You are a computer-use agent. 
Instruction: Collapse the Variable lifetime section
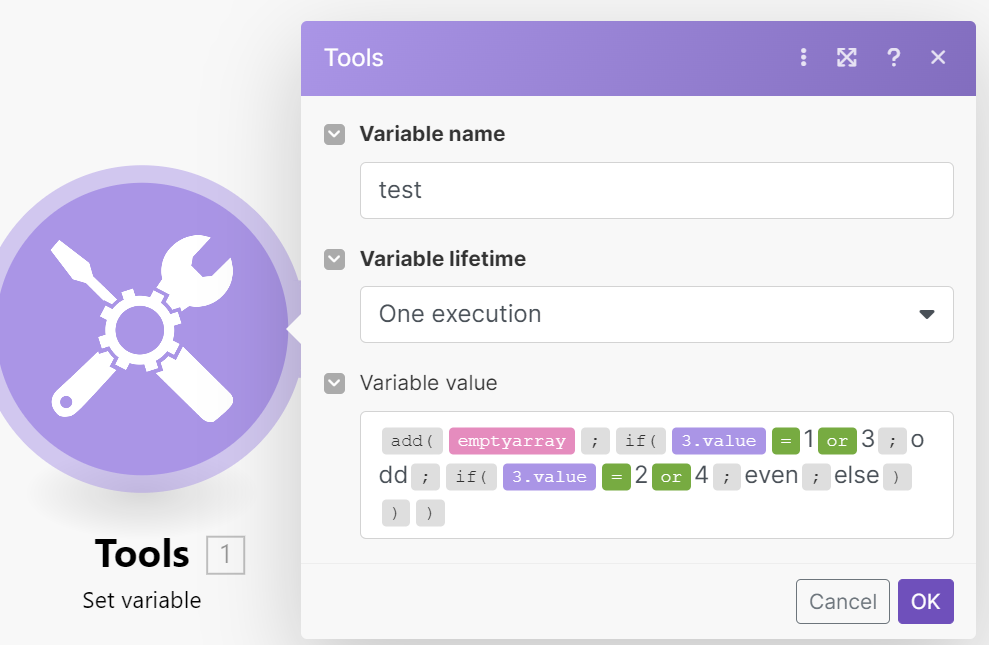pyautogui.click(x=334, y=259)
